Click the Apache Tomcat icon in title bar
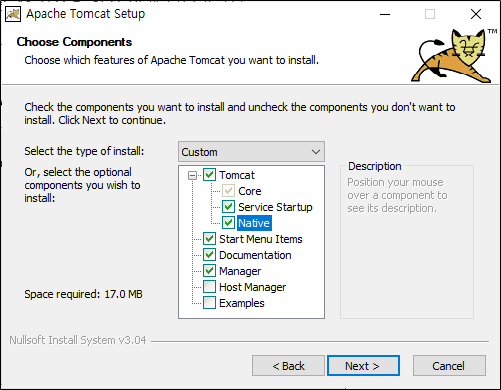This screenshot has width=501, height=390. tap(13, 14)
